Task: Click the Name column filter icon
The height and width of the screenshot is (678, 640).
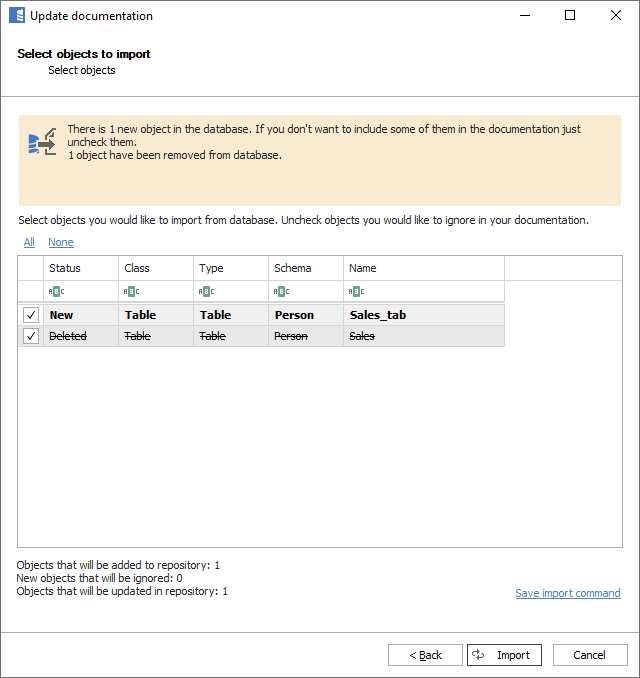Action: coord(356,291)
